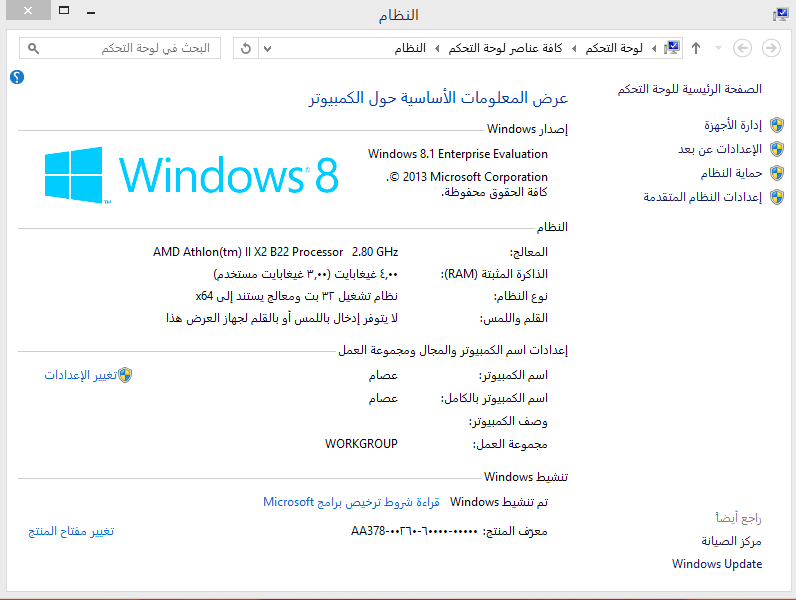The width and height of the screenshot is (796, 600).
Task: Minimize the النظام window
Action: click(91, 12)
